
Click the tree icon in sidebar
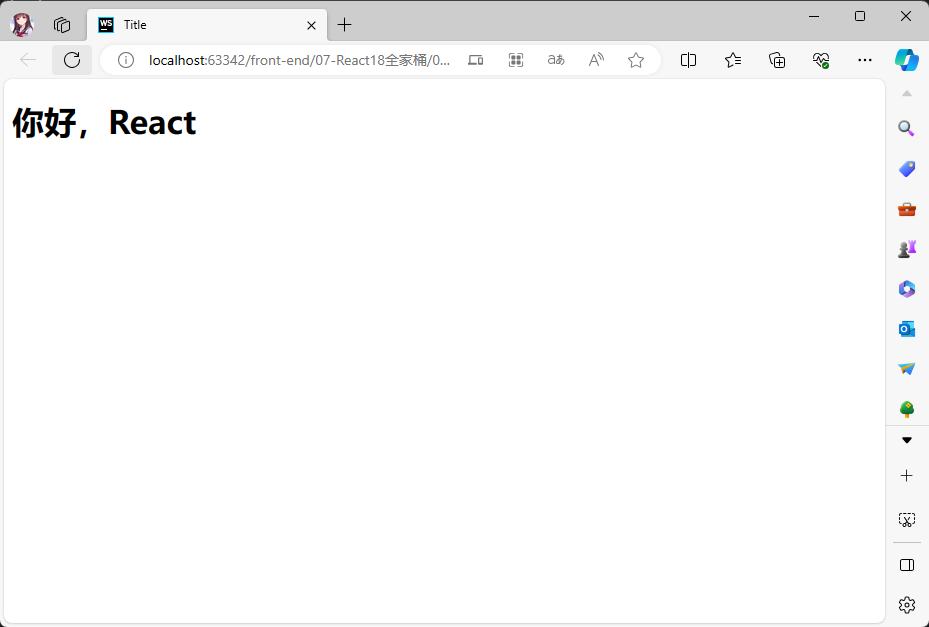pos(907,409)
